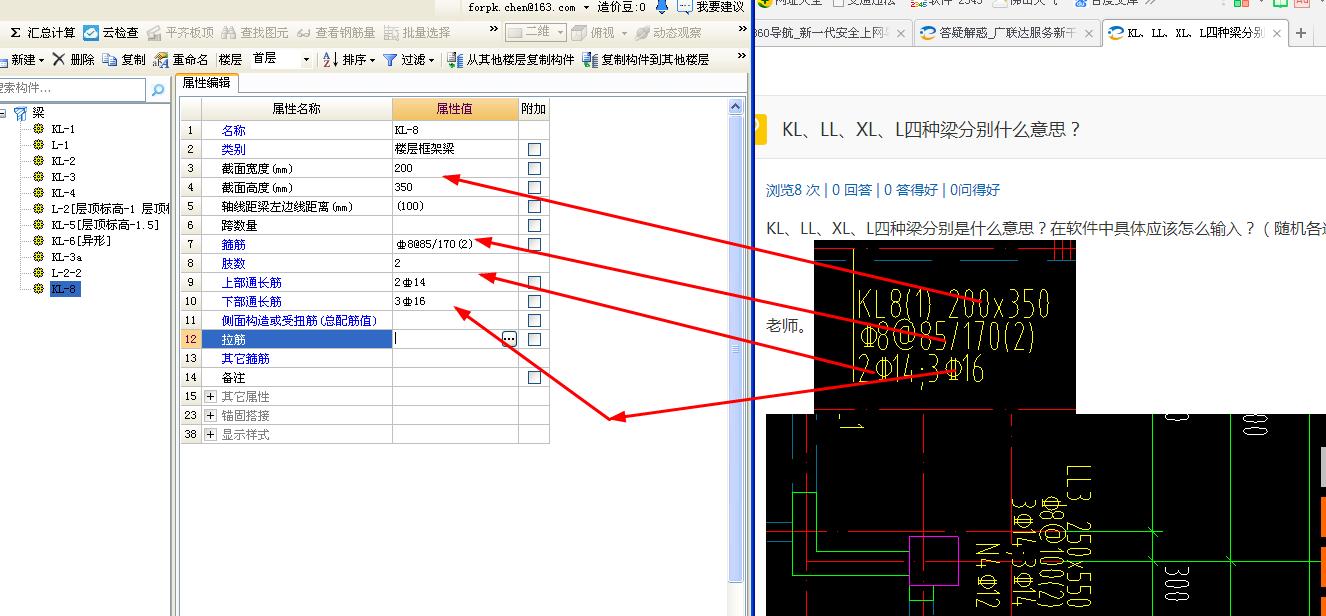The image size is (1326, 616).
Task: Click the 0 回答 link
Action: coord(850,190)
